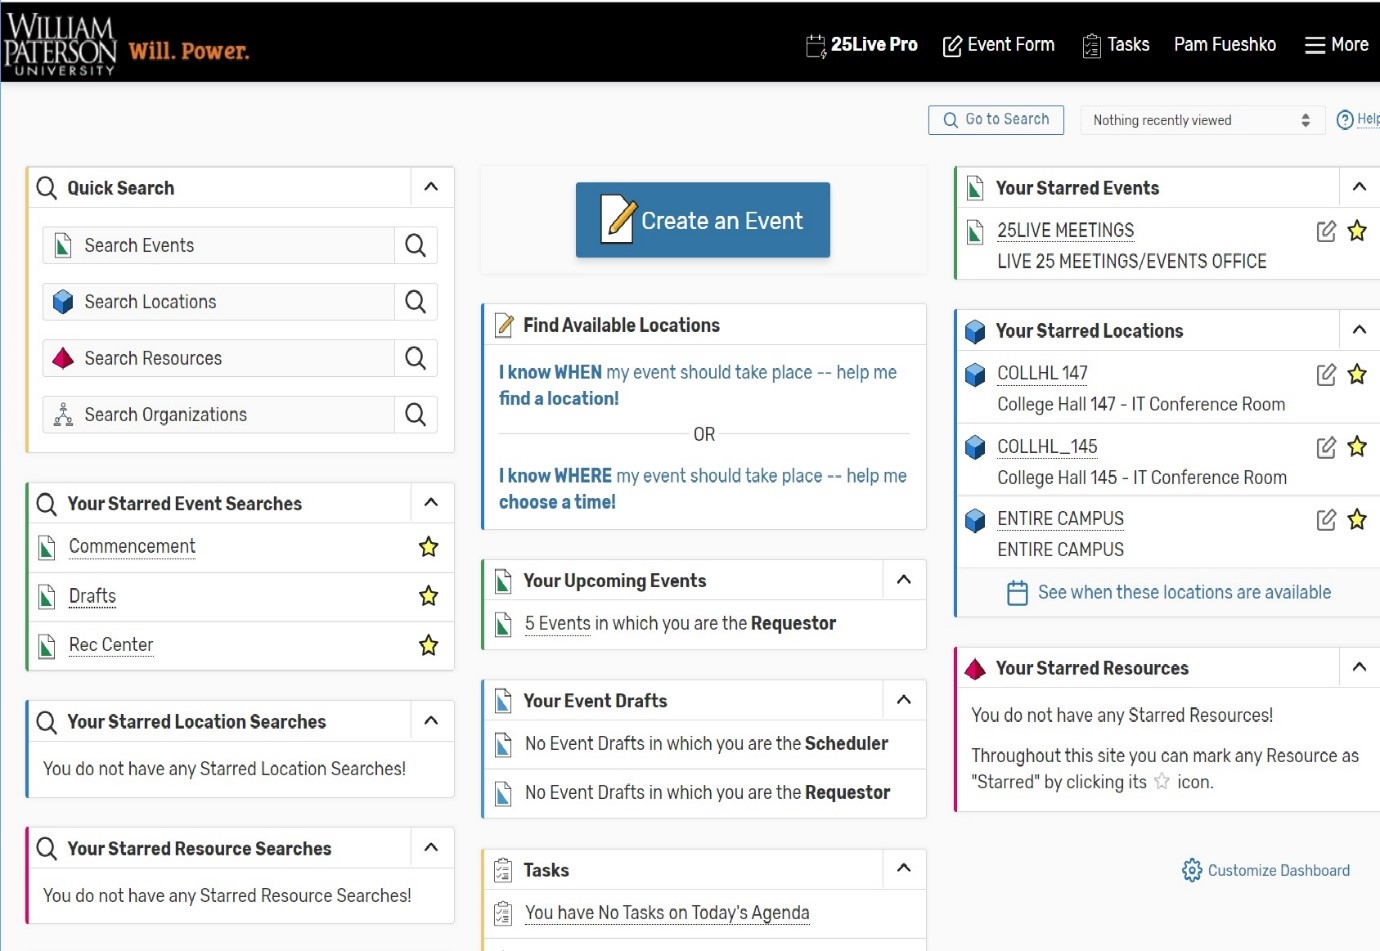Collapse Your Starred Resource Searches panel

coord(431,848)
